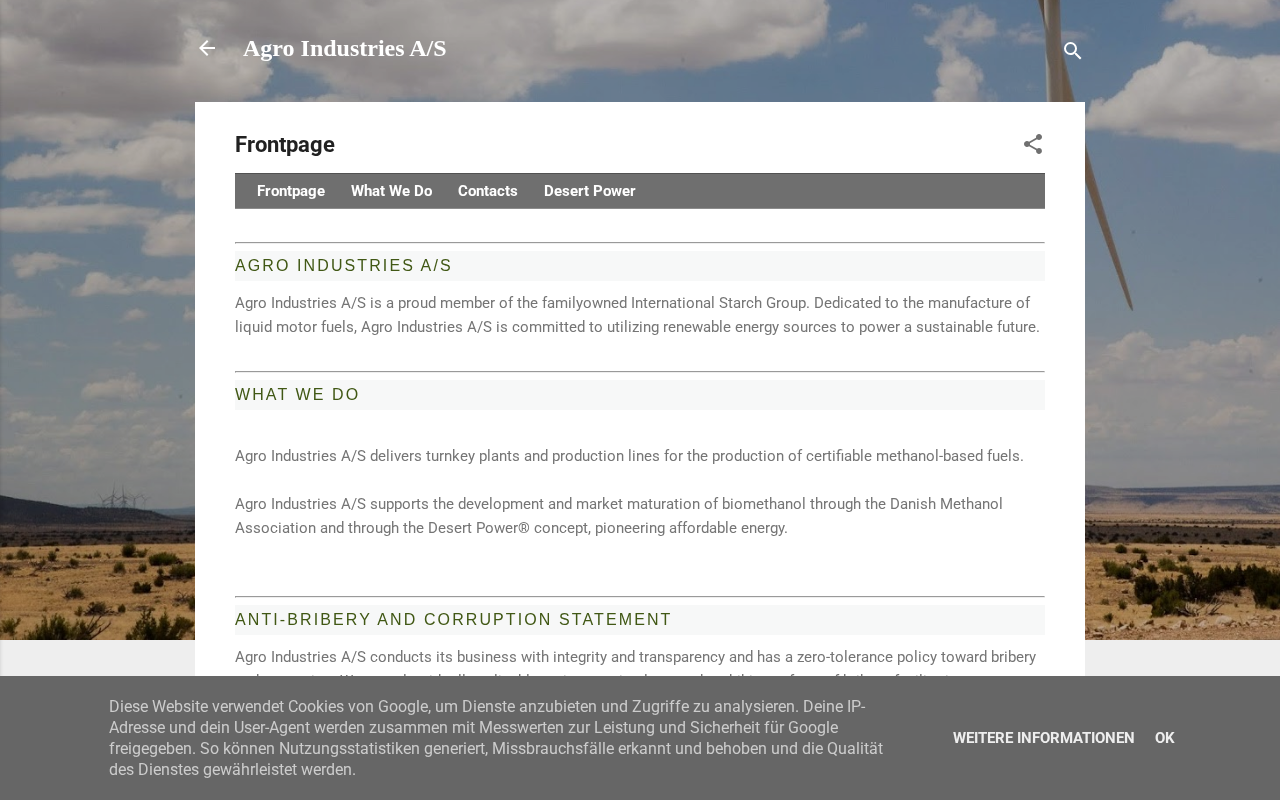Viewport: 1280px width, 800px height.
Task: Click the paragraph mentioning Danish Methanol Association
Action: (x=619, y=516)
